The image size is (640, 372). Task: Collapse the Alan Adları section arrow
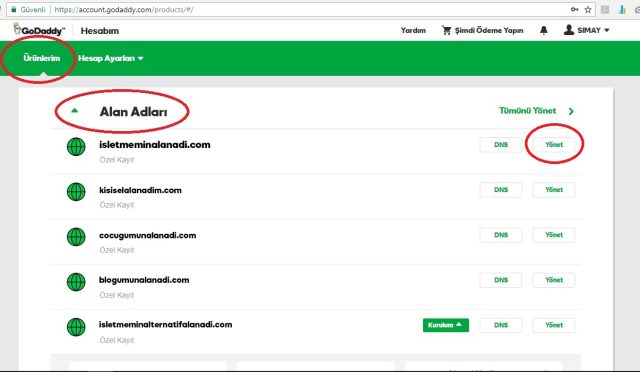click(74, 110)
